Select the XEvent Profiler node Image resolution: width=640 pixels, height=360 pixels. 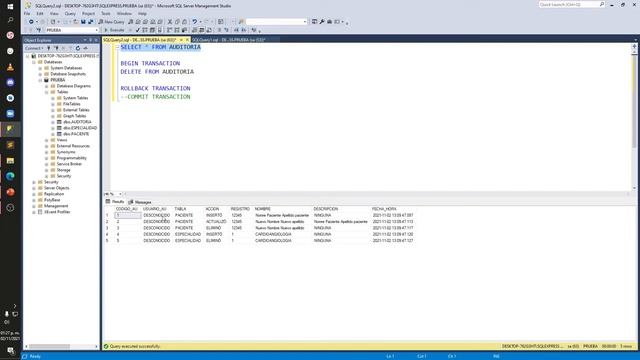pyautogui.click(x=57, y=212)
